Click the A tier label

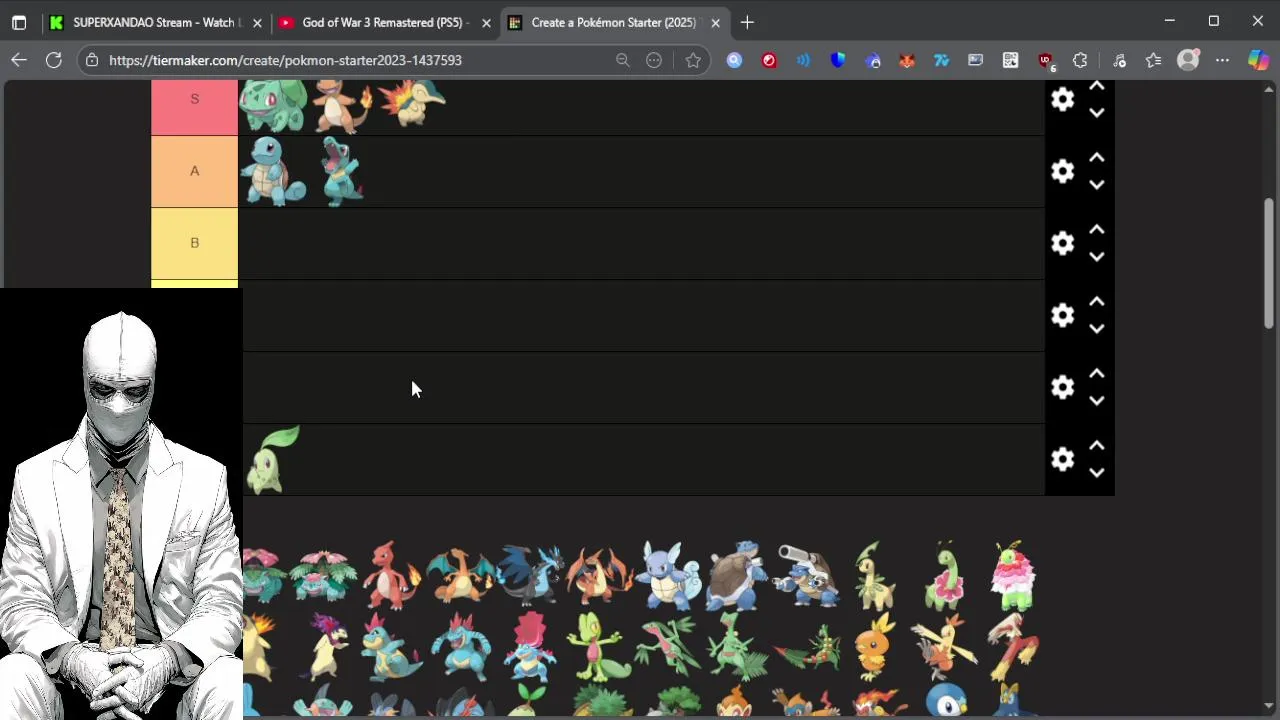coord(194,171)
